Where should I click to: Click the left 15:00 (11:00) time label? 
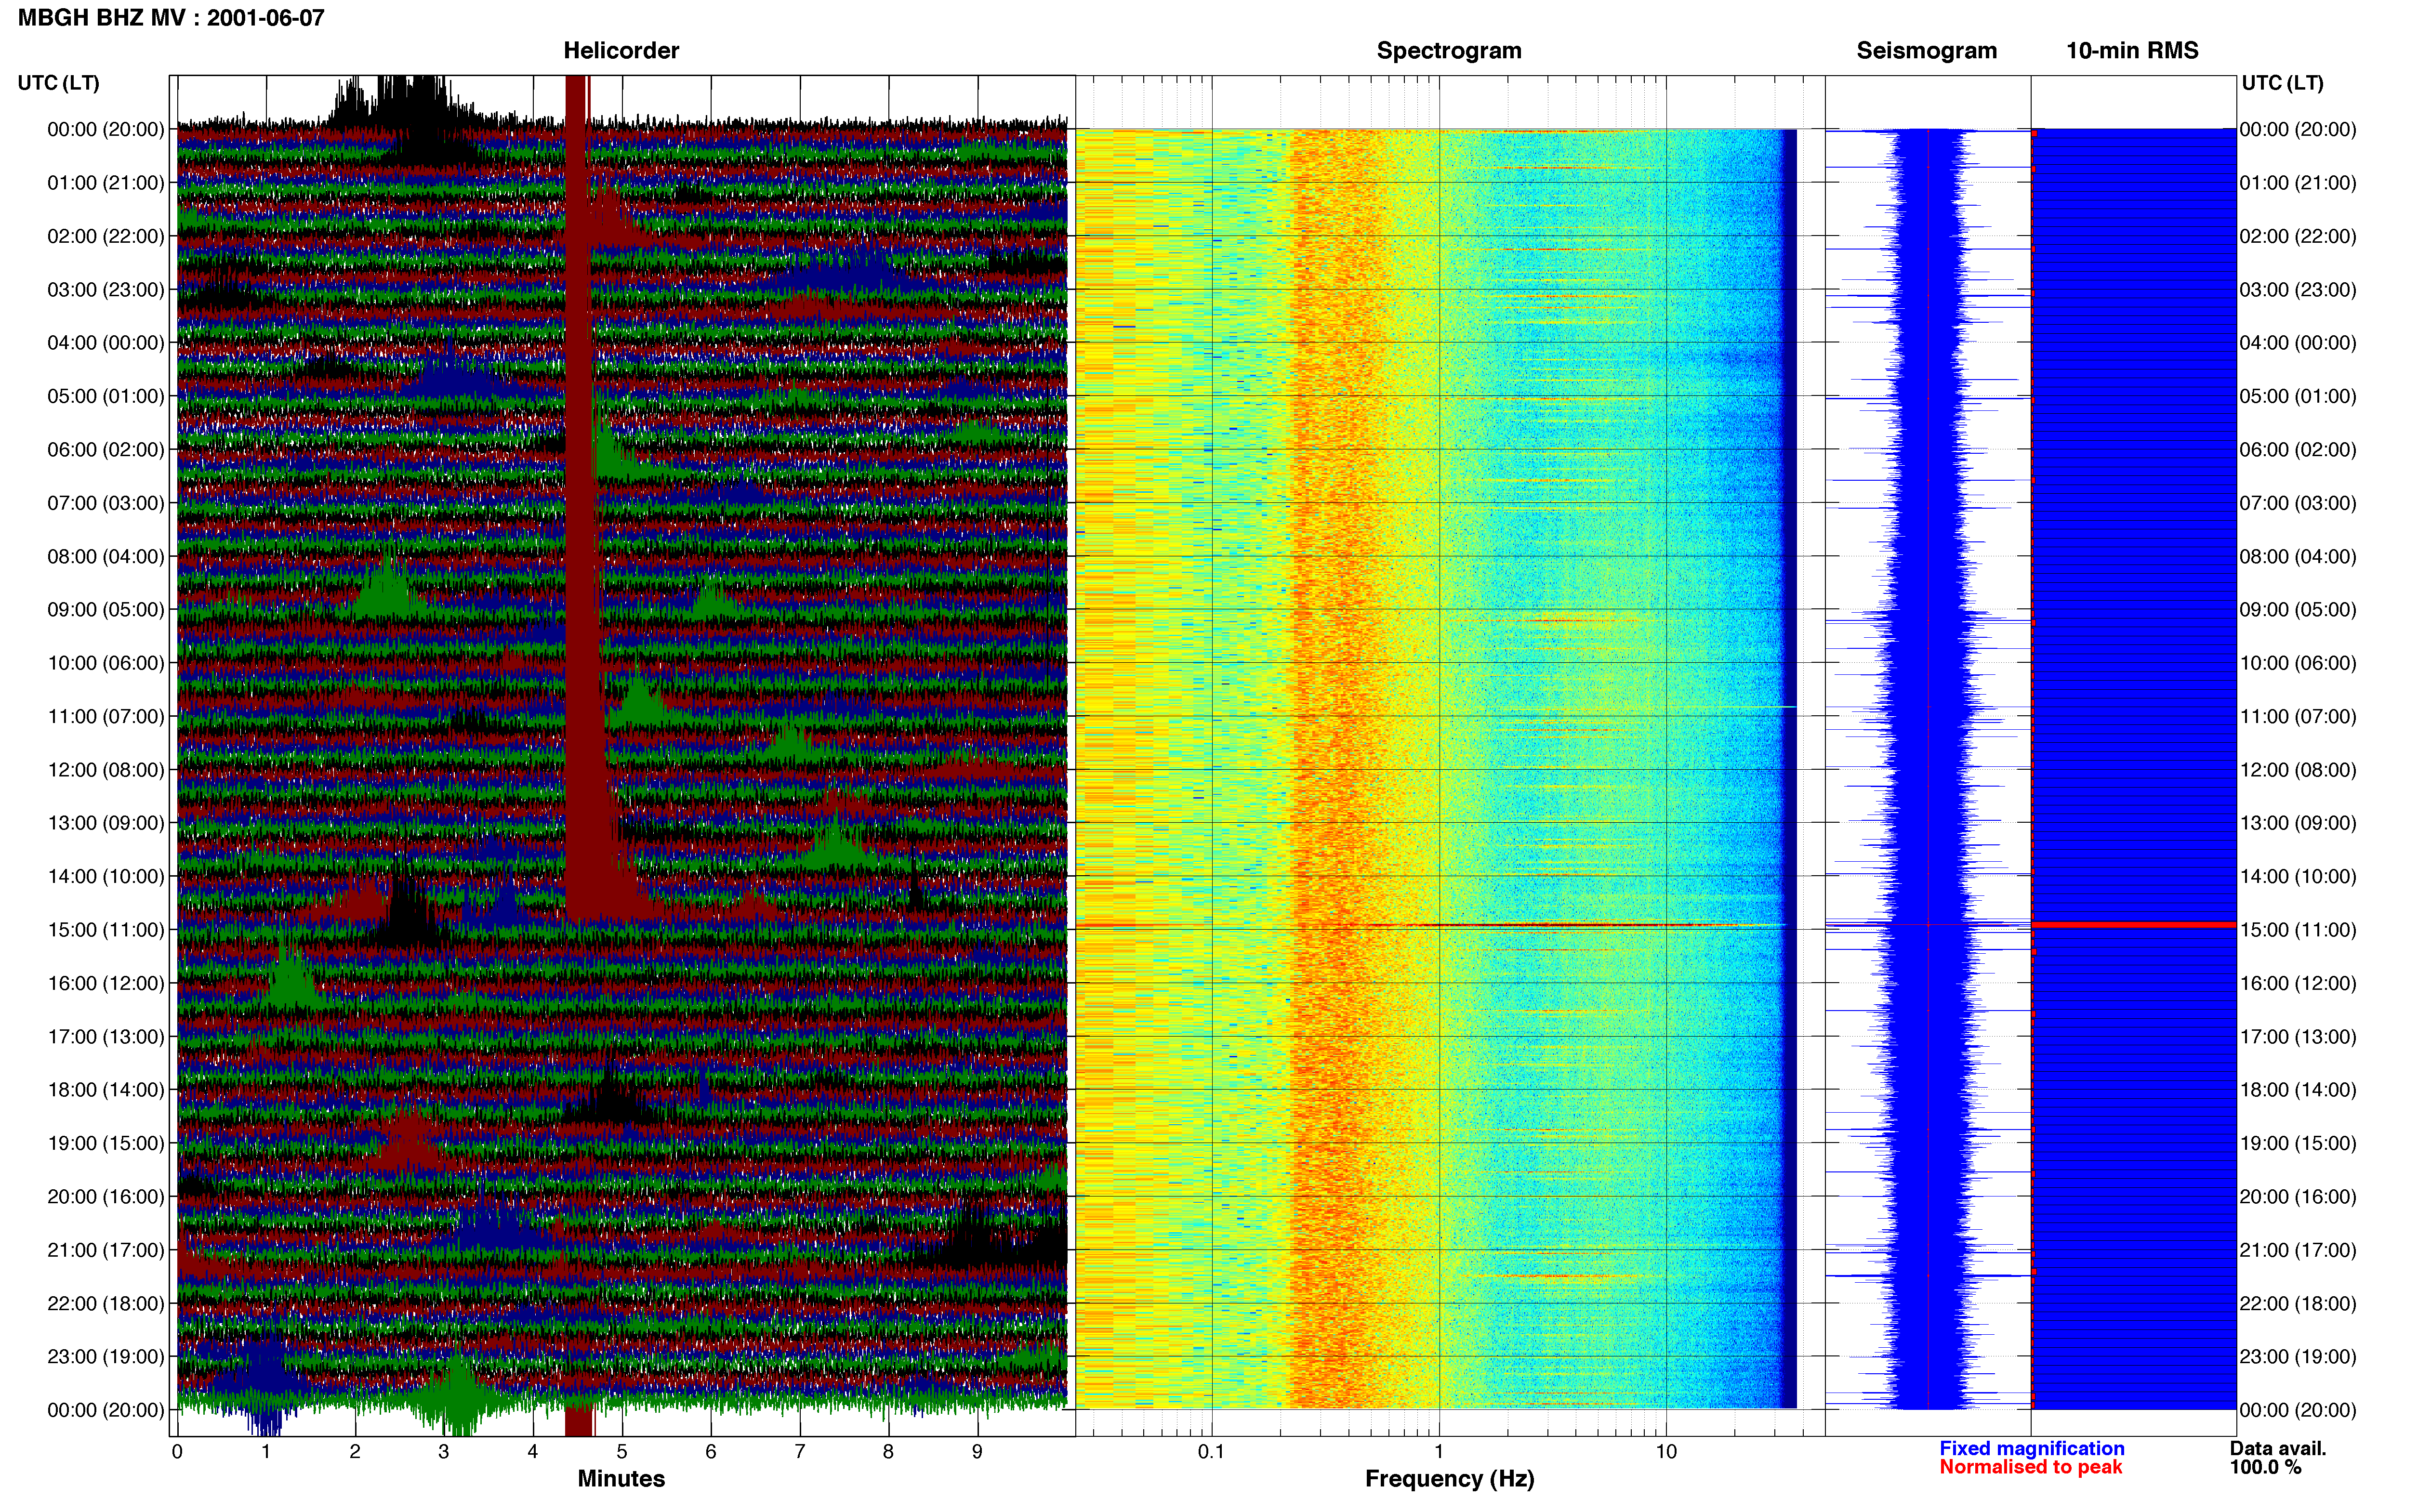pos(105,930)
